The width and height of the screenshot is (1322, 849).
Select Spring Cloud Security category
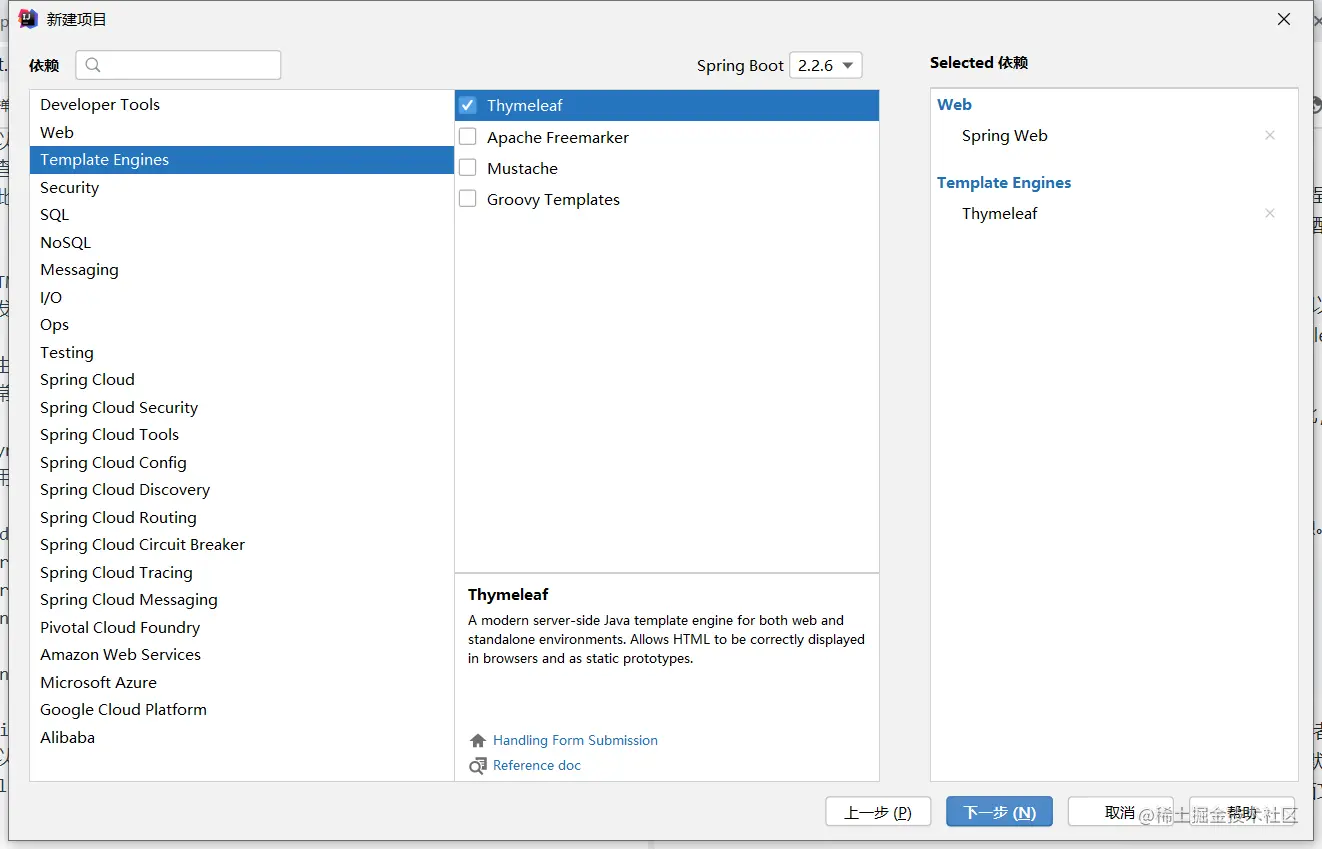(242, 407)
